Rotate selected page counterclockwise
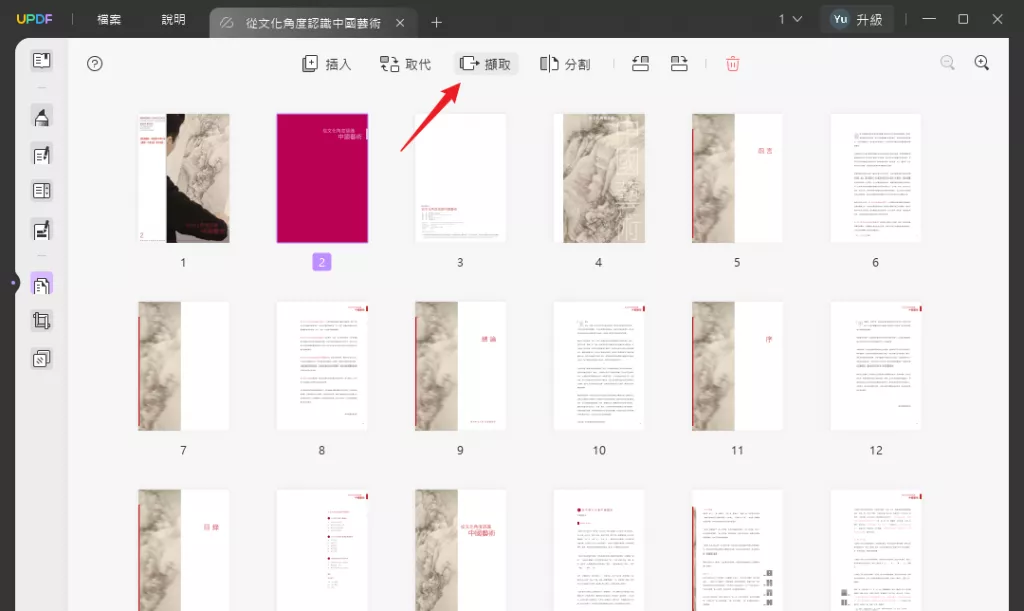 [x=641, y=64]
